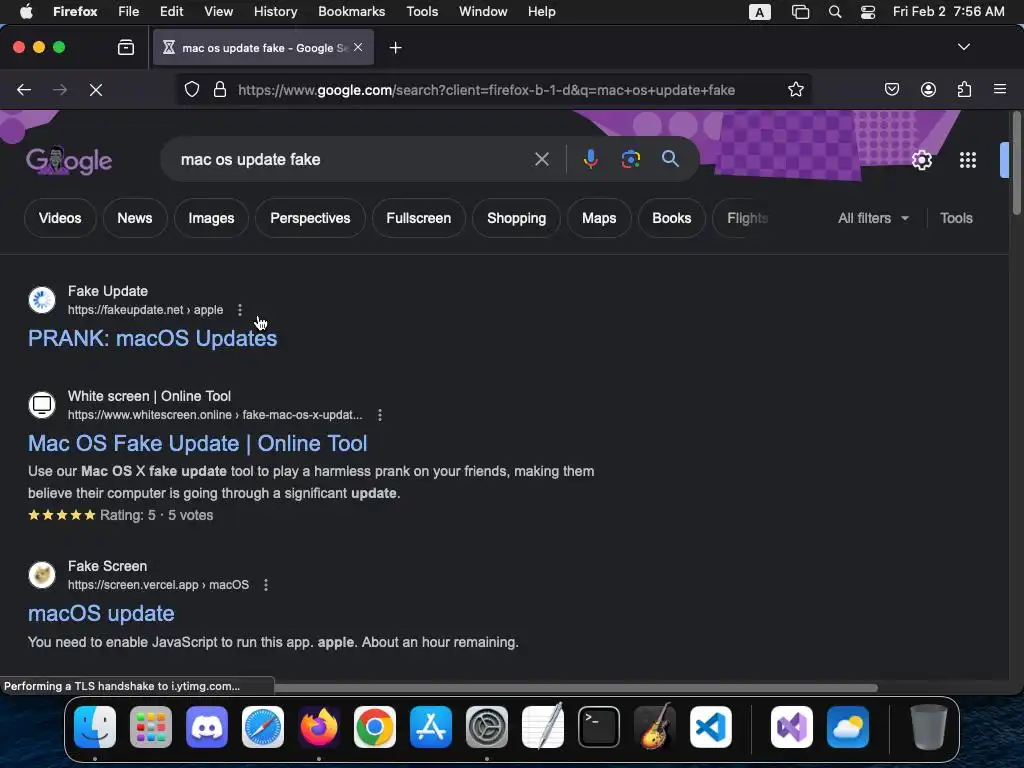
Task: Stop loading the page
Action: tap(96, 89)
